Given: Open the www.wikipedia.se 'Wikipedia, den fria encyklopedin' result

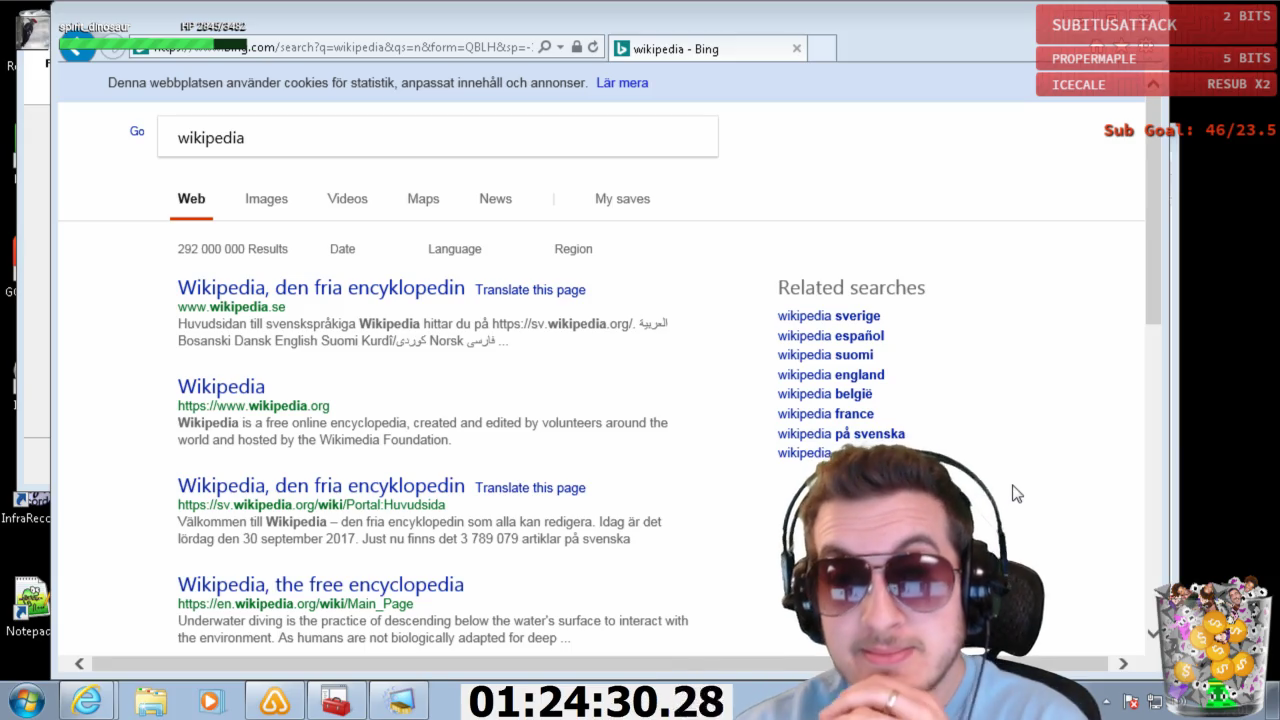Looking at the screenshot, I should pyautogui.click(x=321, y=288).
